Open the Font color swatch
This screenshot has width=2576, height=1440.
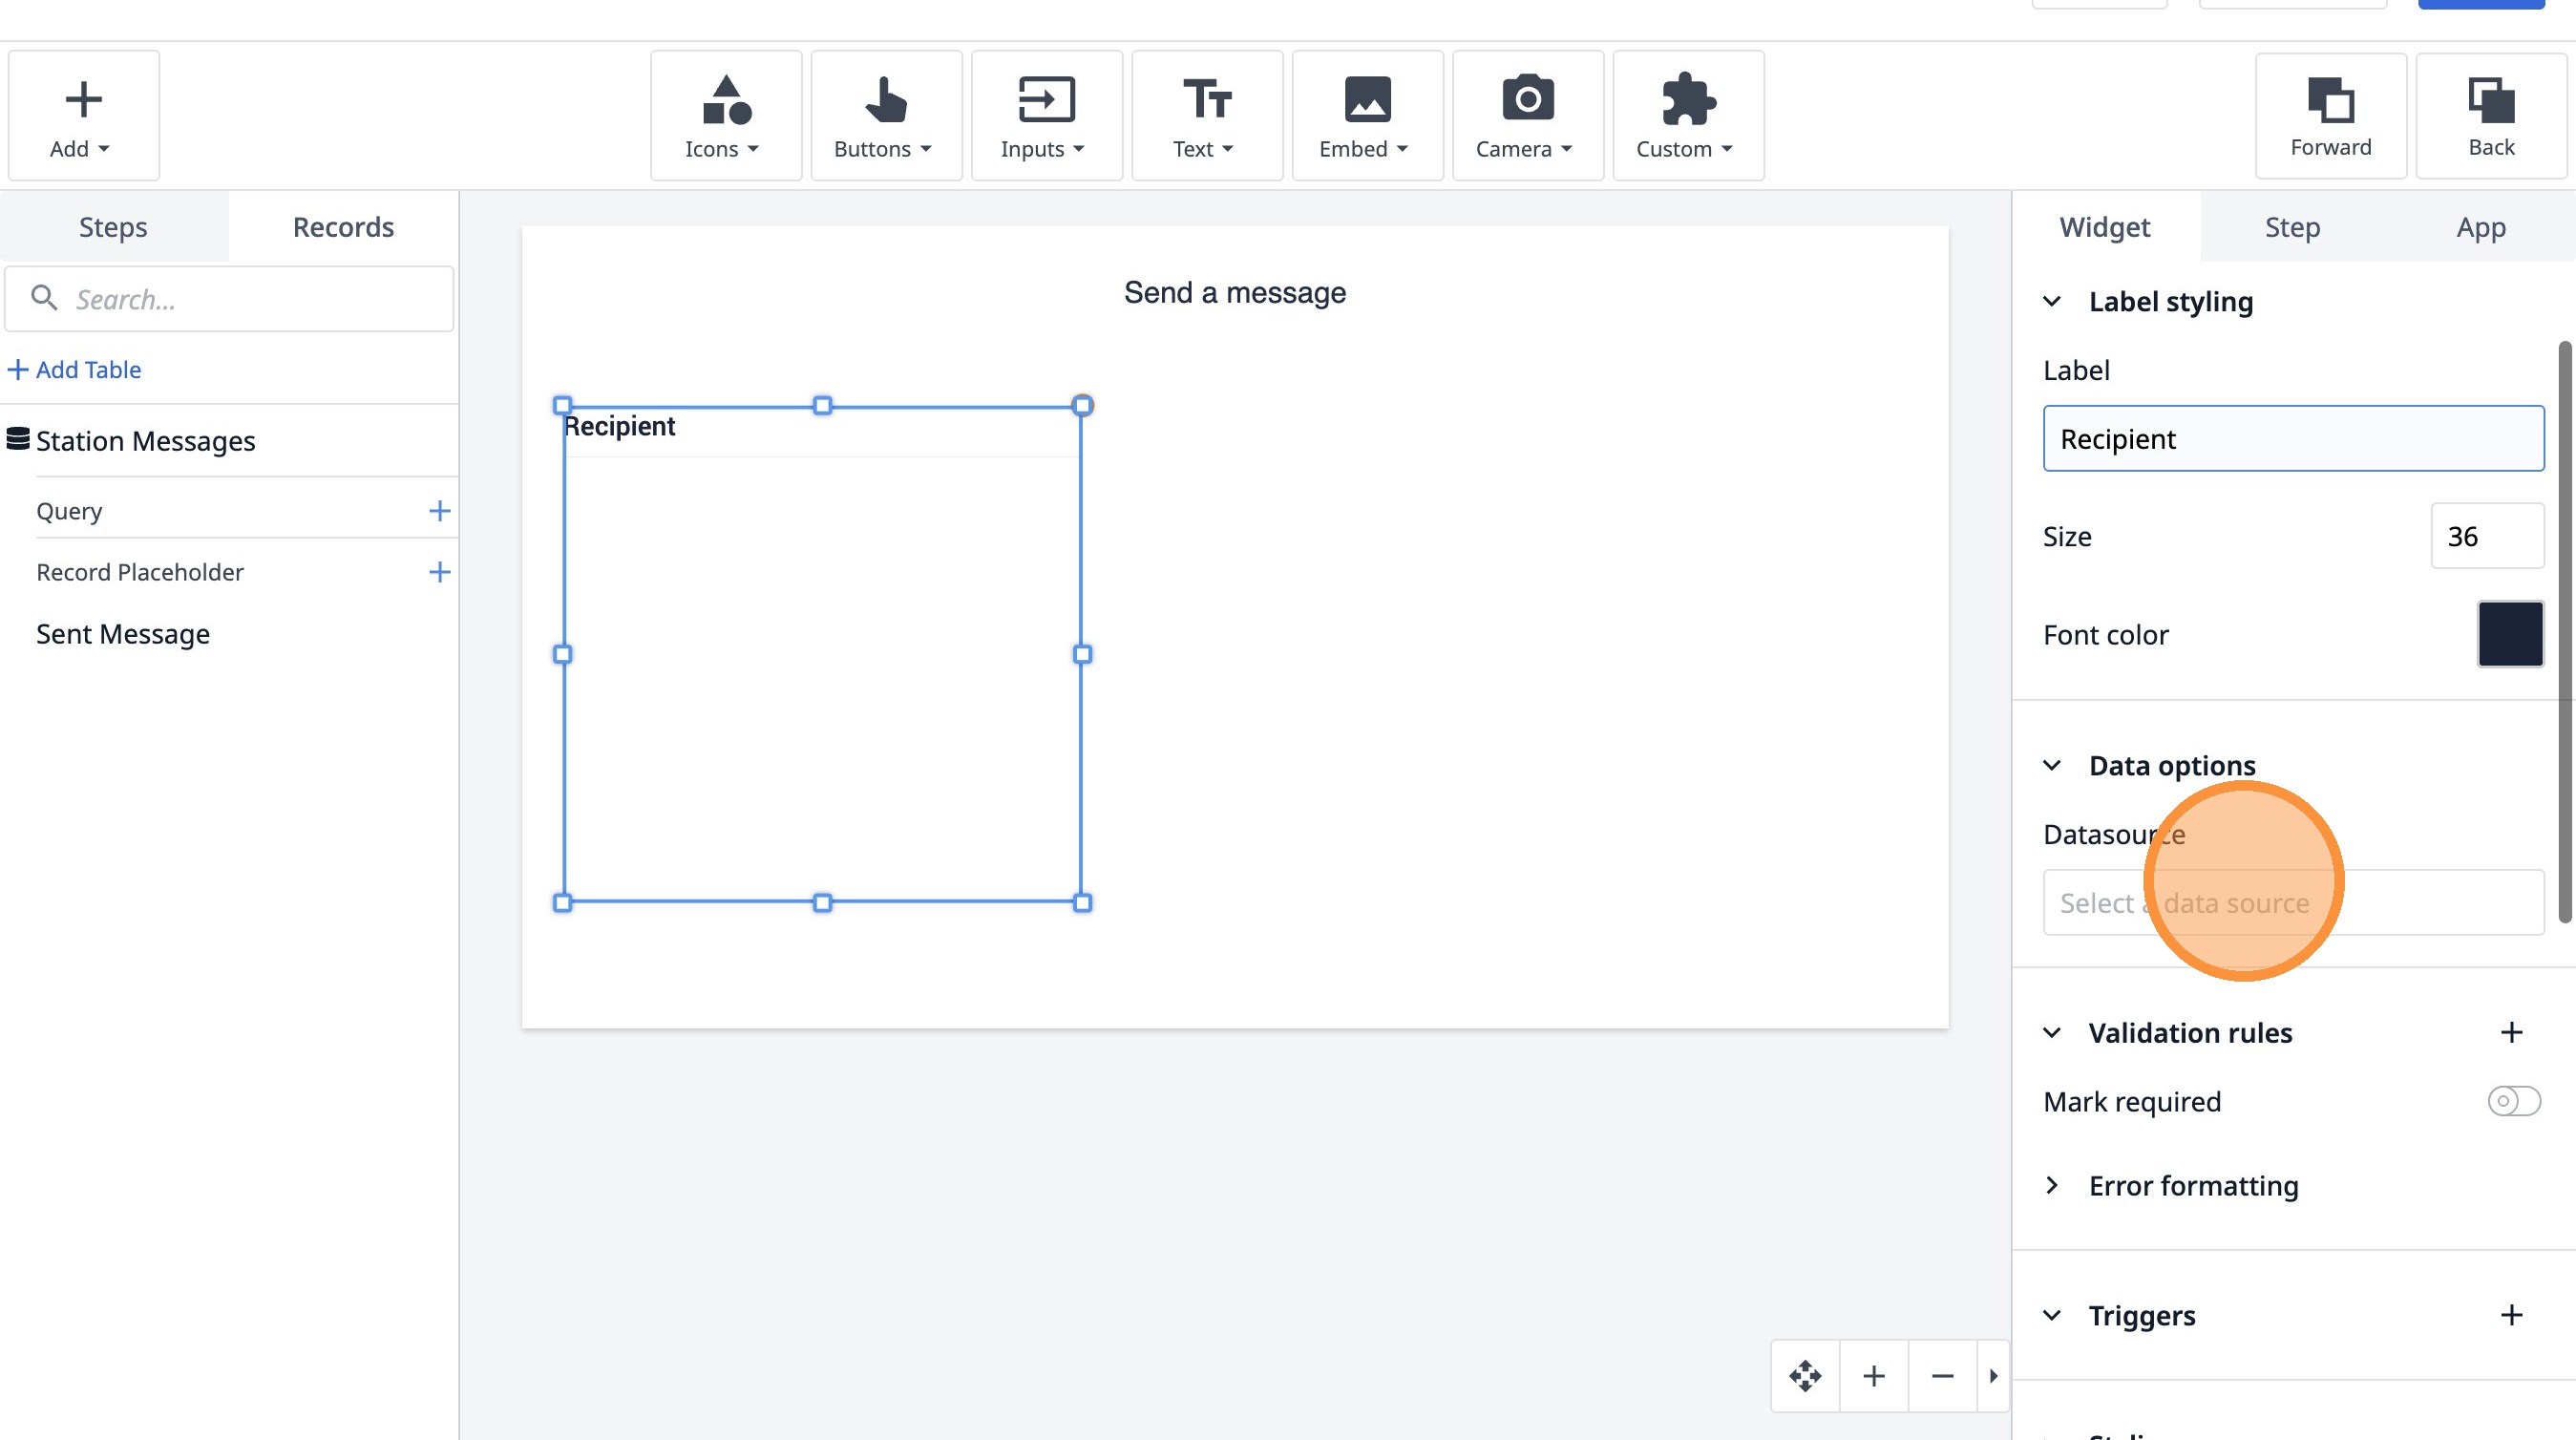2510,634
